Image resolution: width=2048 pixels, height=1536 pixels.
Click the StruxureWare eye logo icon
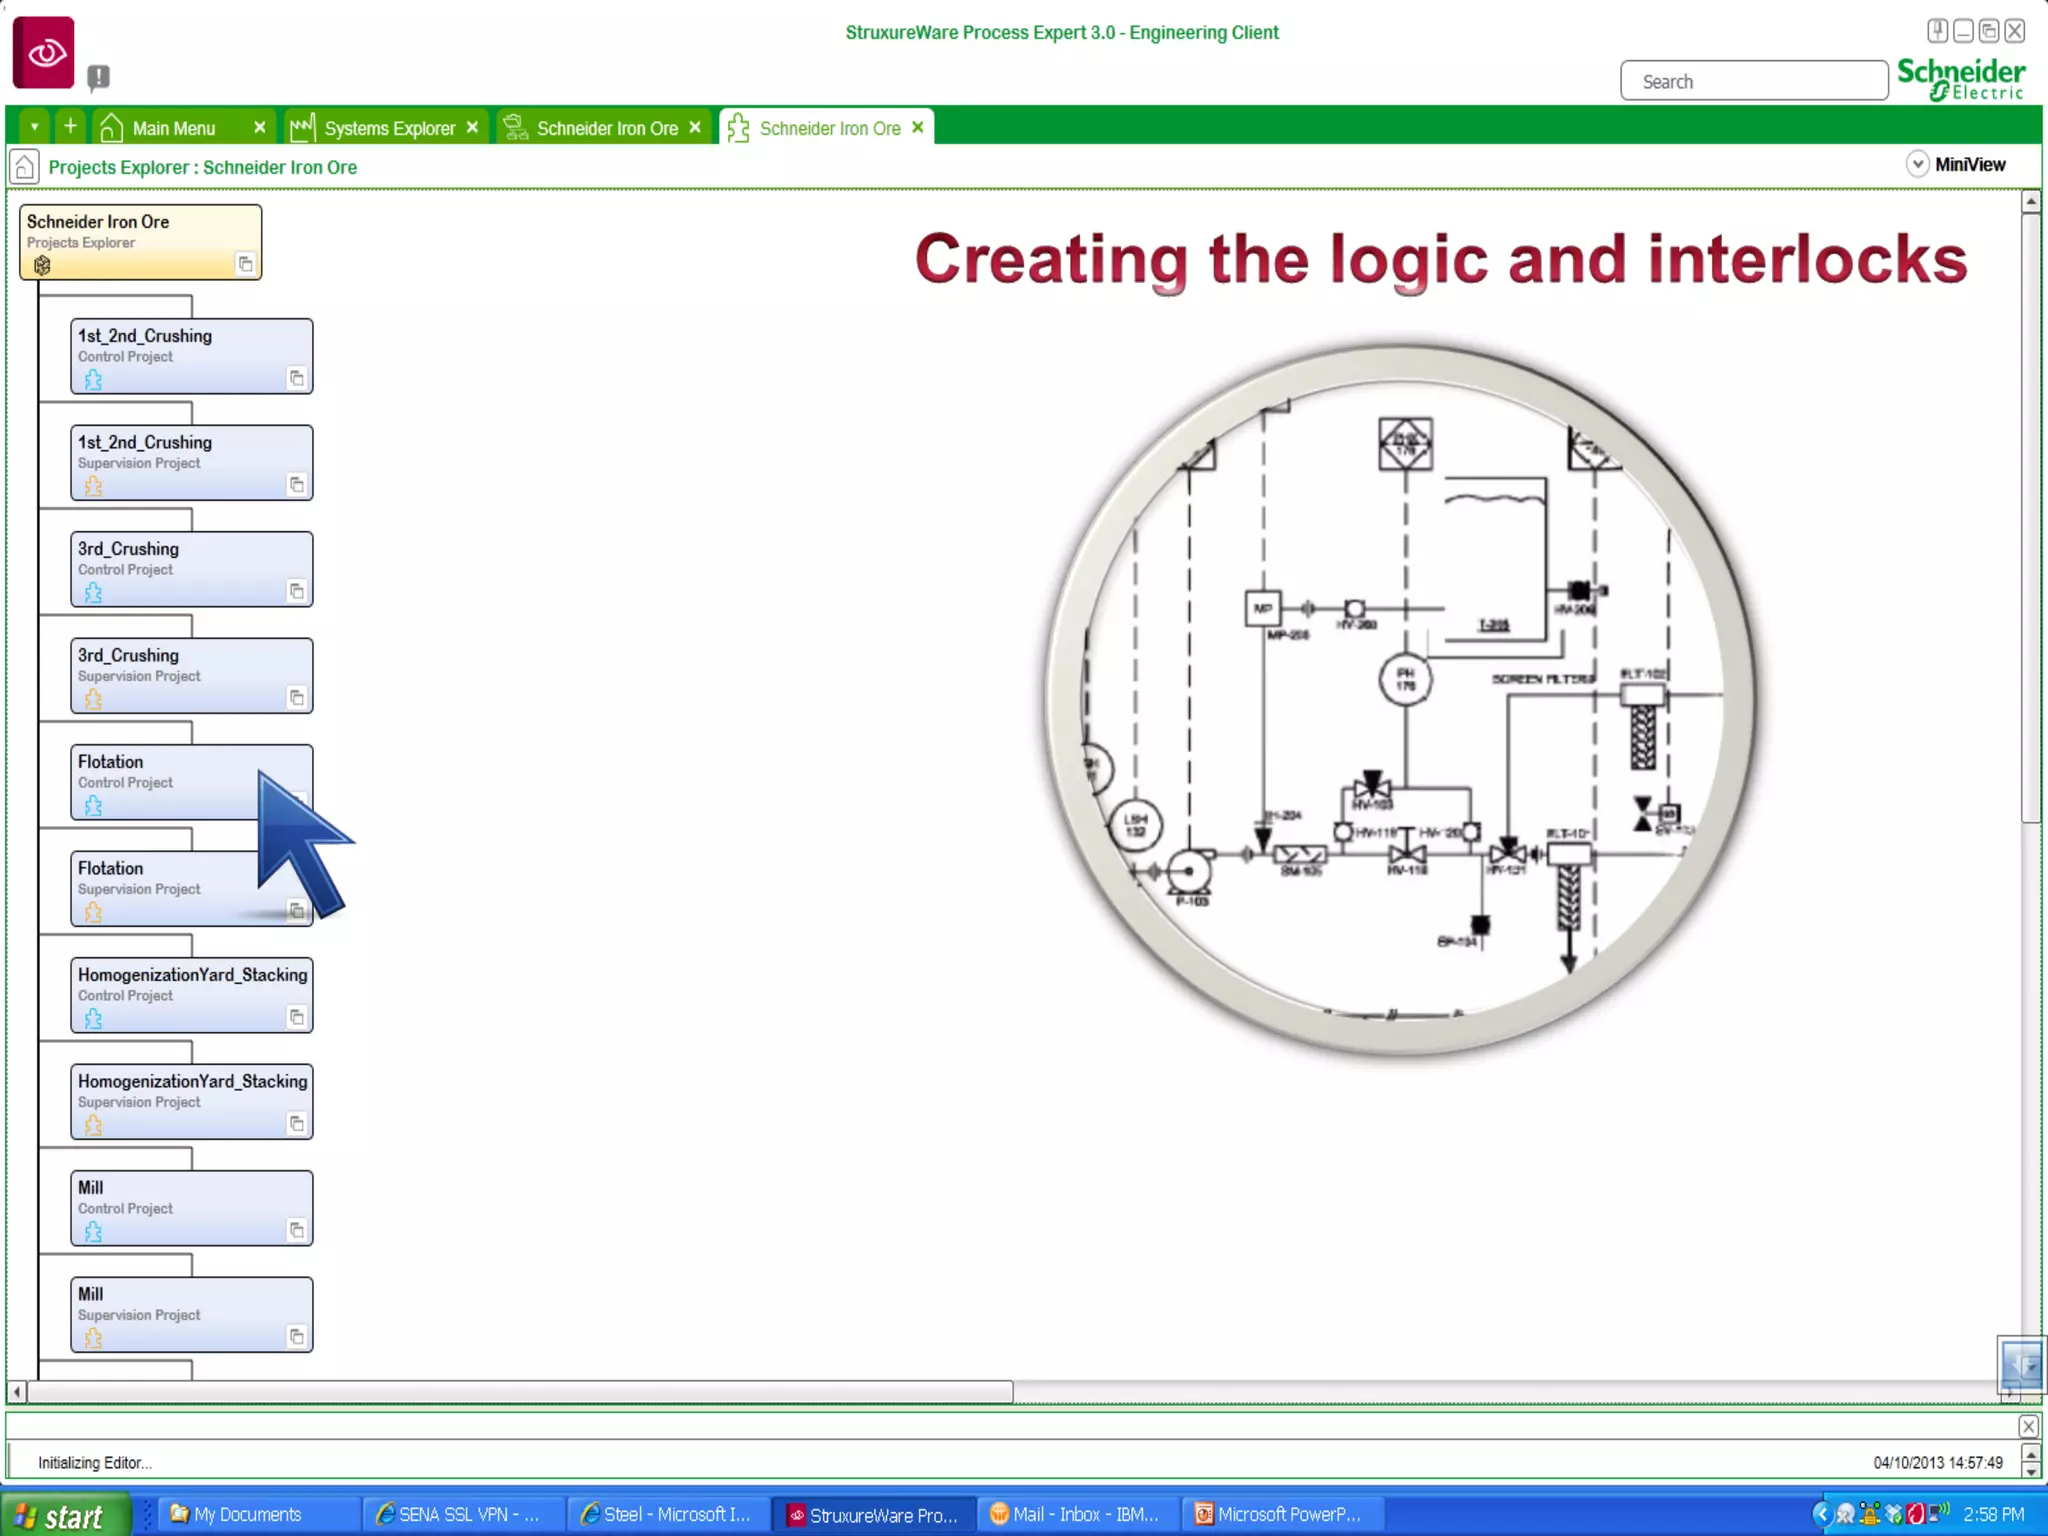[44, 52]
